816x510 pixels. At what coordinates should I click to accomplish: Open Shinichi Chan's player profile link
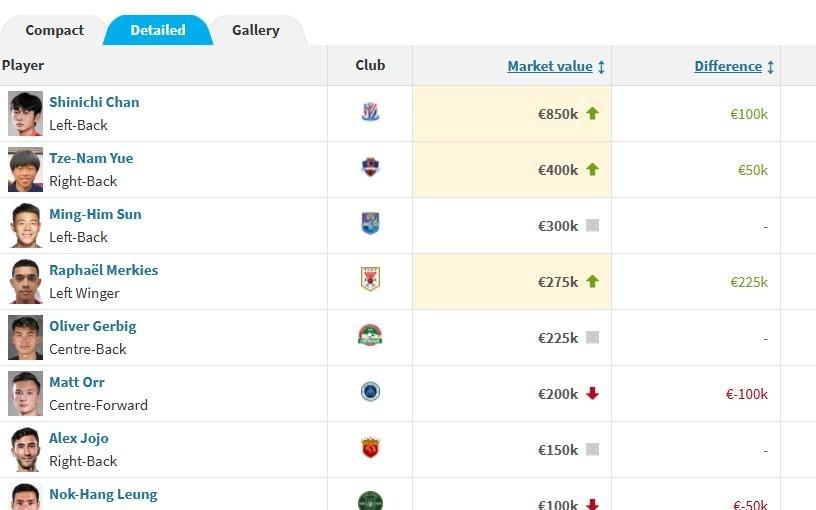[x=94, y=102]
